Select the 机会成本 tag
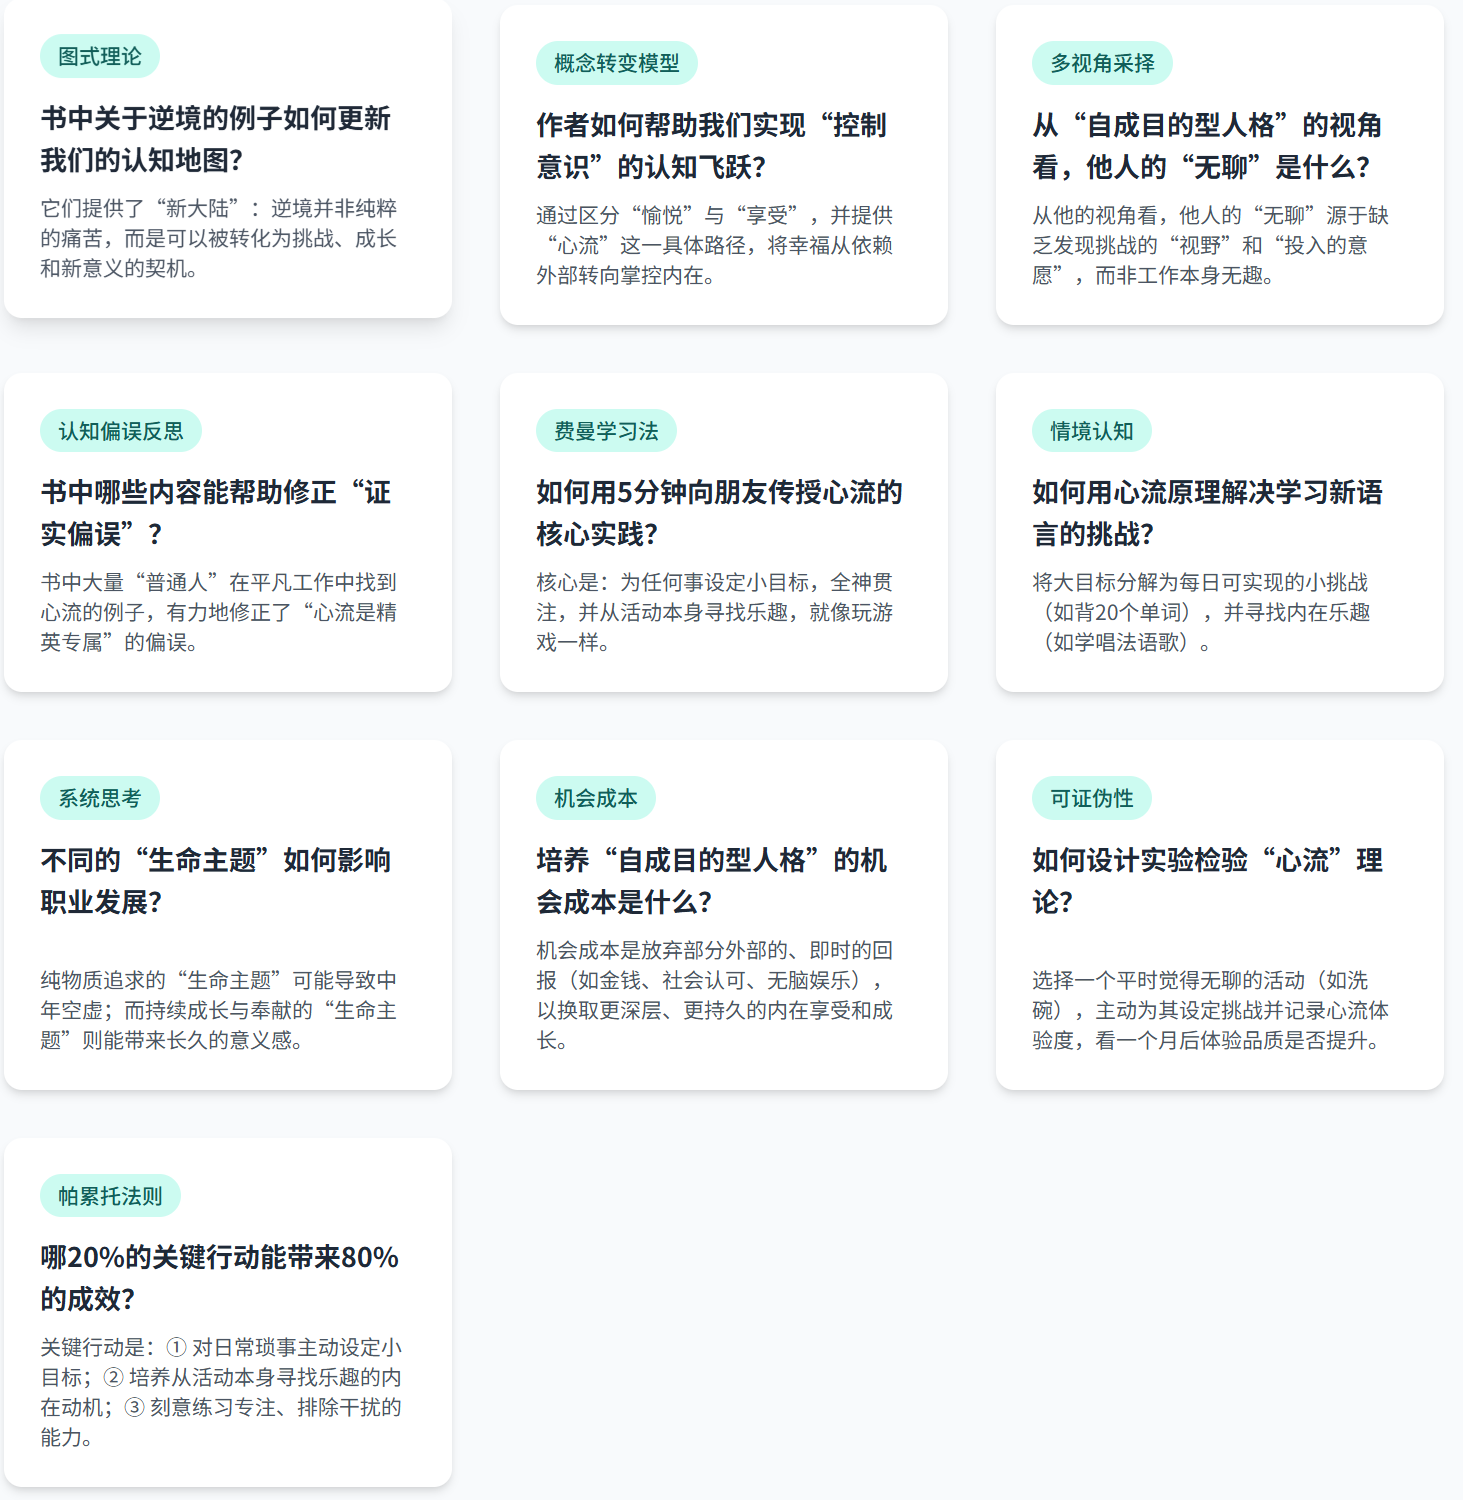Viewport: 1463px width, 1500px height. (596, 798)
